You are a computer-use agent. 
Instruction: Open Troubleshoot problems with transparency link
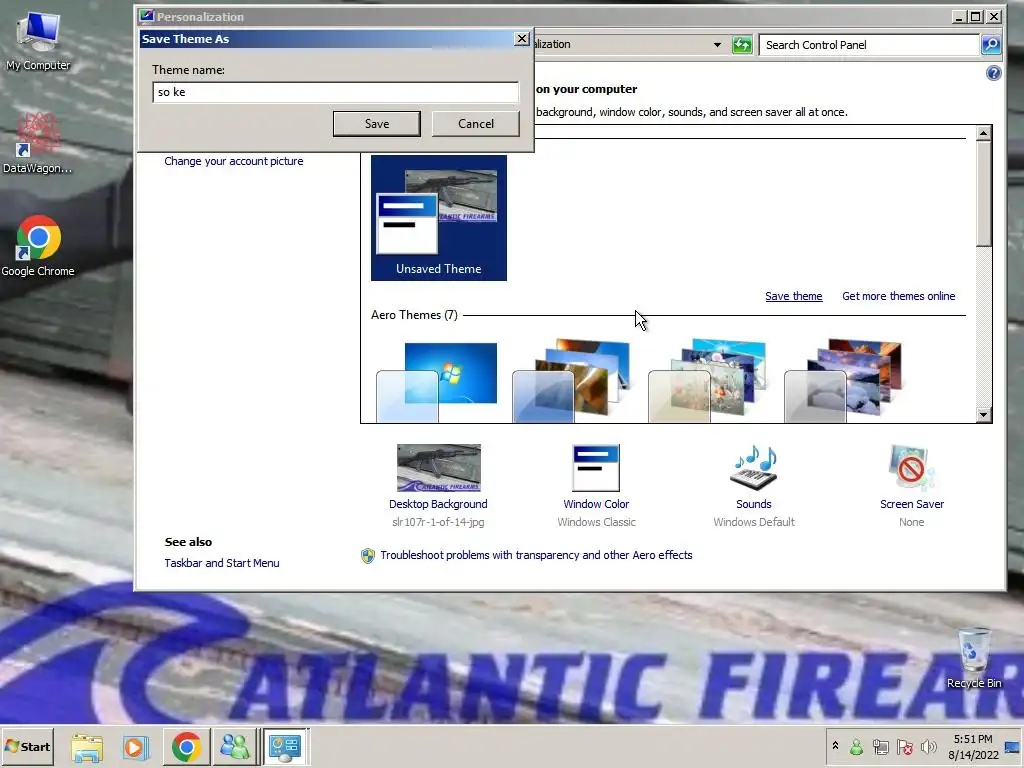click(536, 555)
